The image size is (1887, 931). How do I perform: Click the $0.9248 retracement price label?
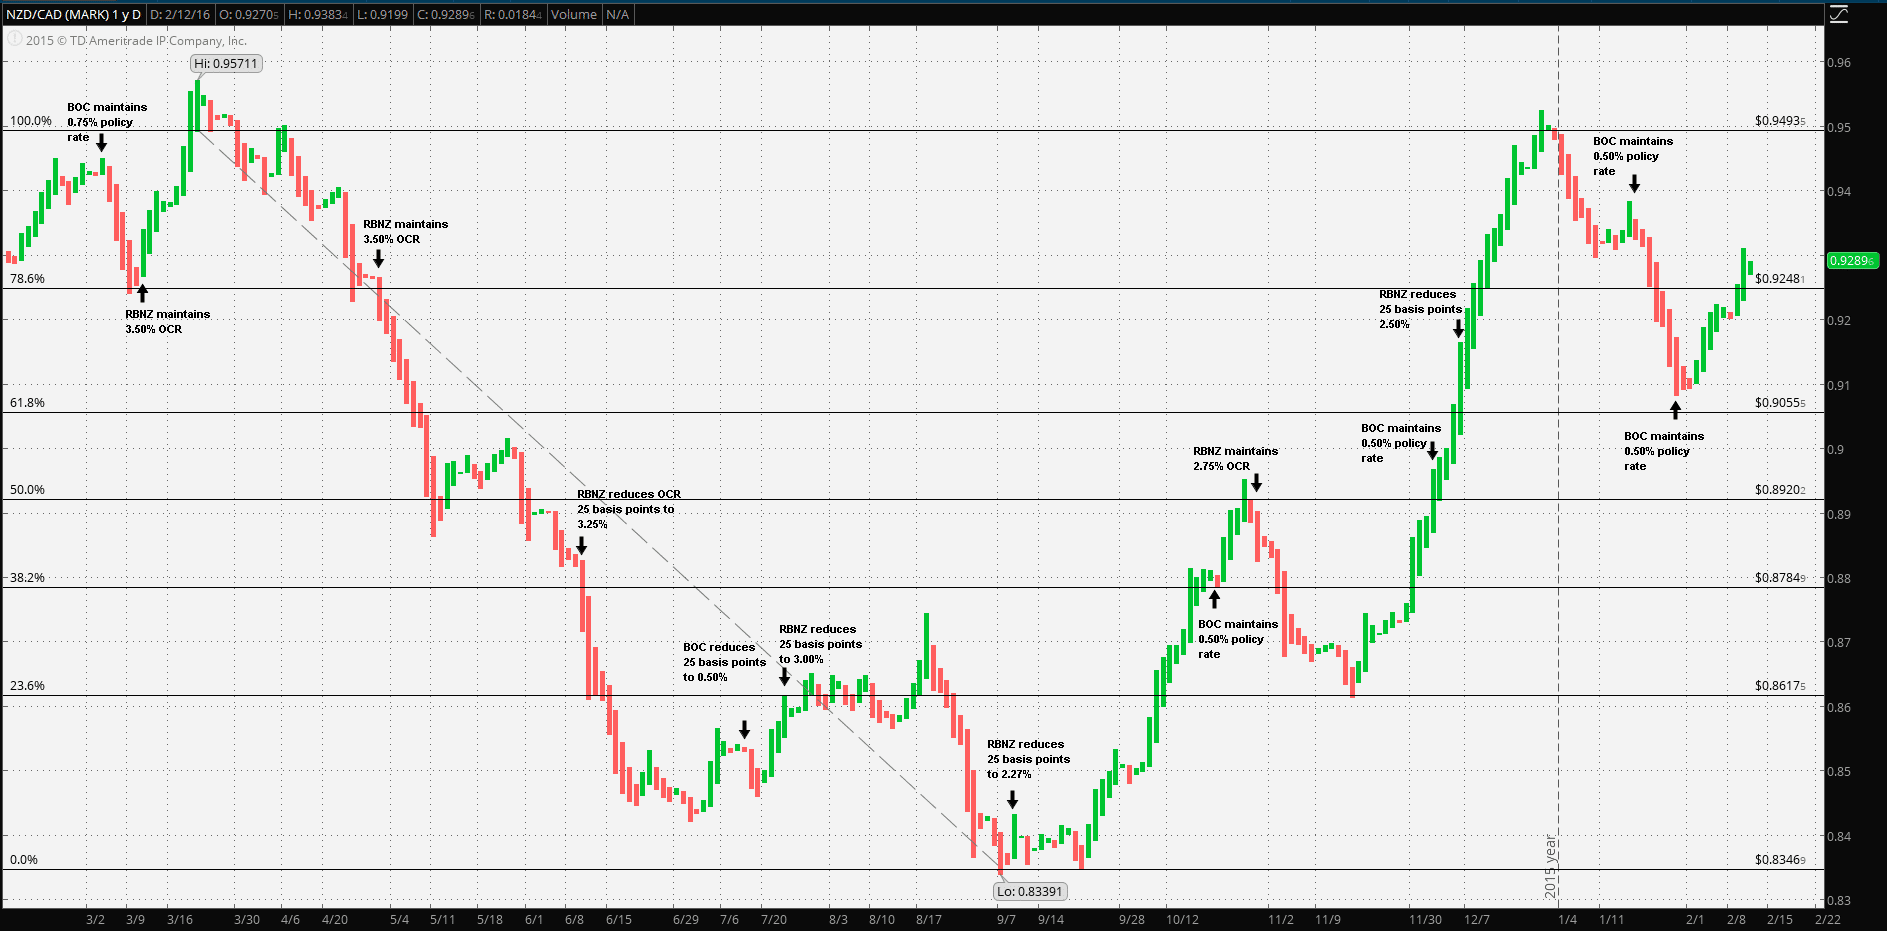click(x=1780, y=279)
